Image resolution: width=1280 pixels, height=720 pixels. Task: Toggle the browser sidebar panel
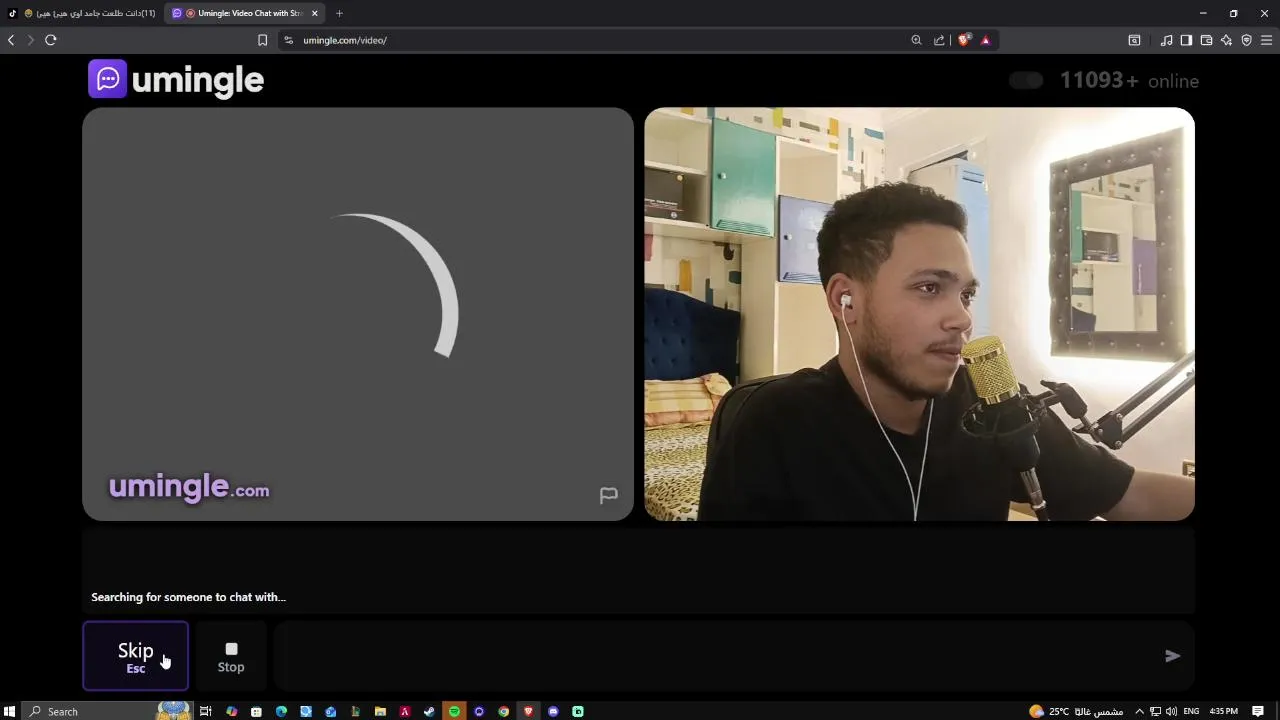1186,40
